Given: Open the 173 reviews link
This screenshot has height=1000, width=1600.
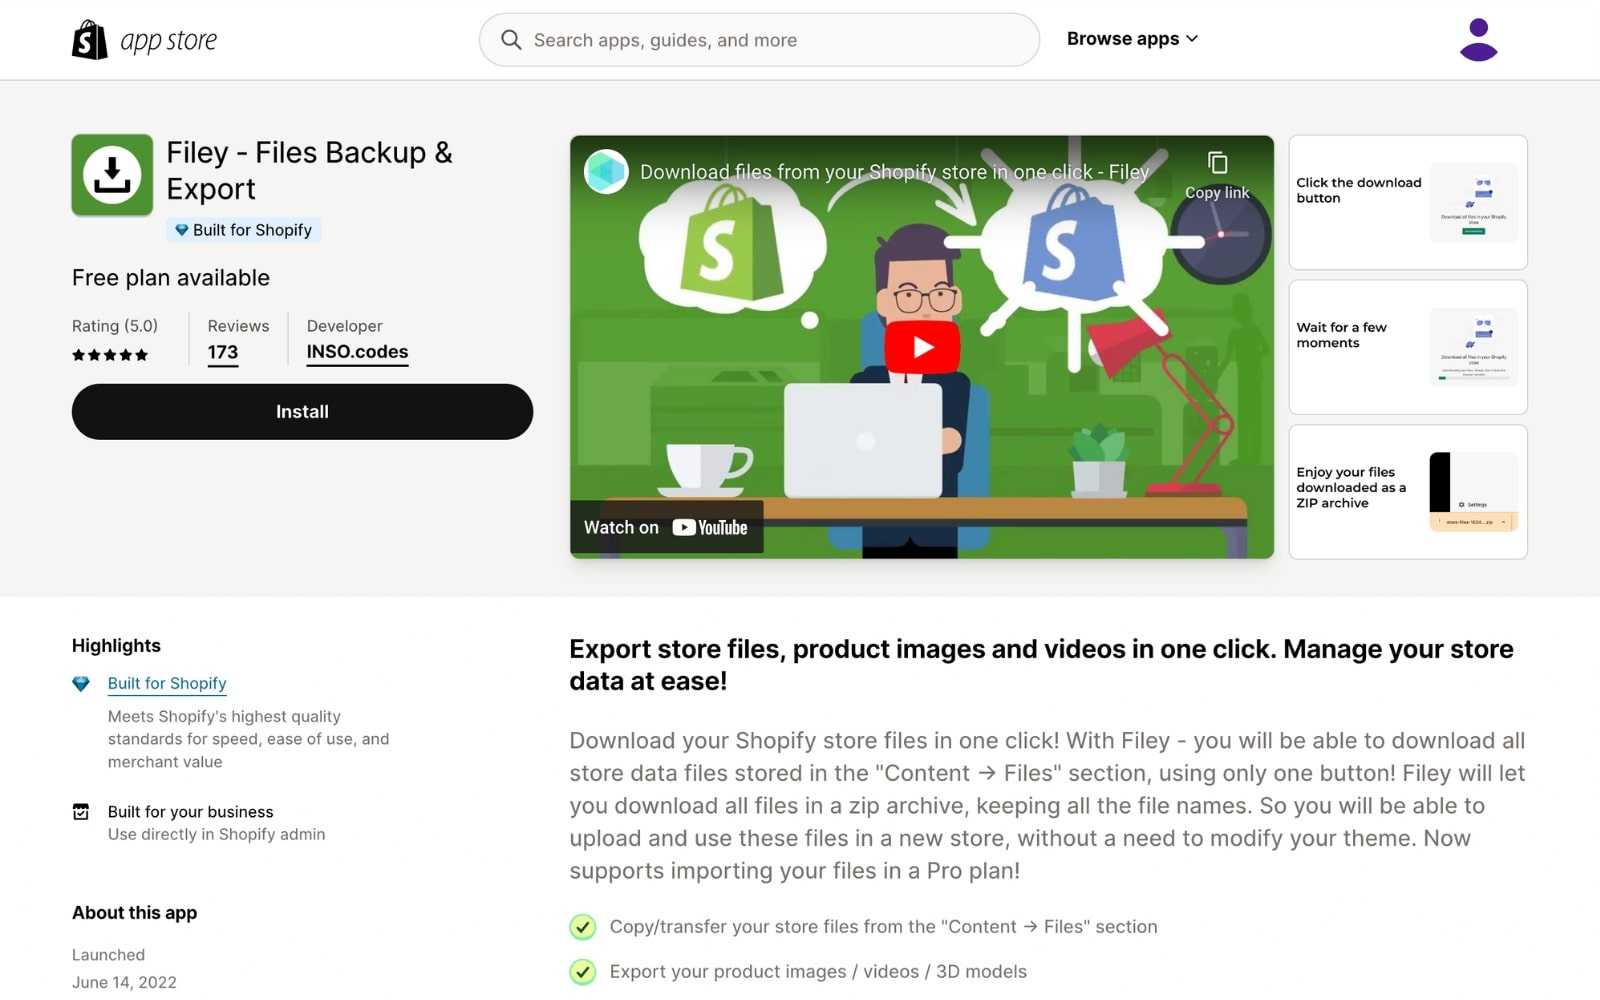Looking at the screenshot, I should (222, 352).
